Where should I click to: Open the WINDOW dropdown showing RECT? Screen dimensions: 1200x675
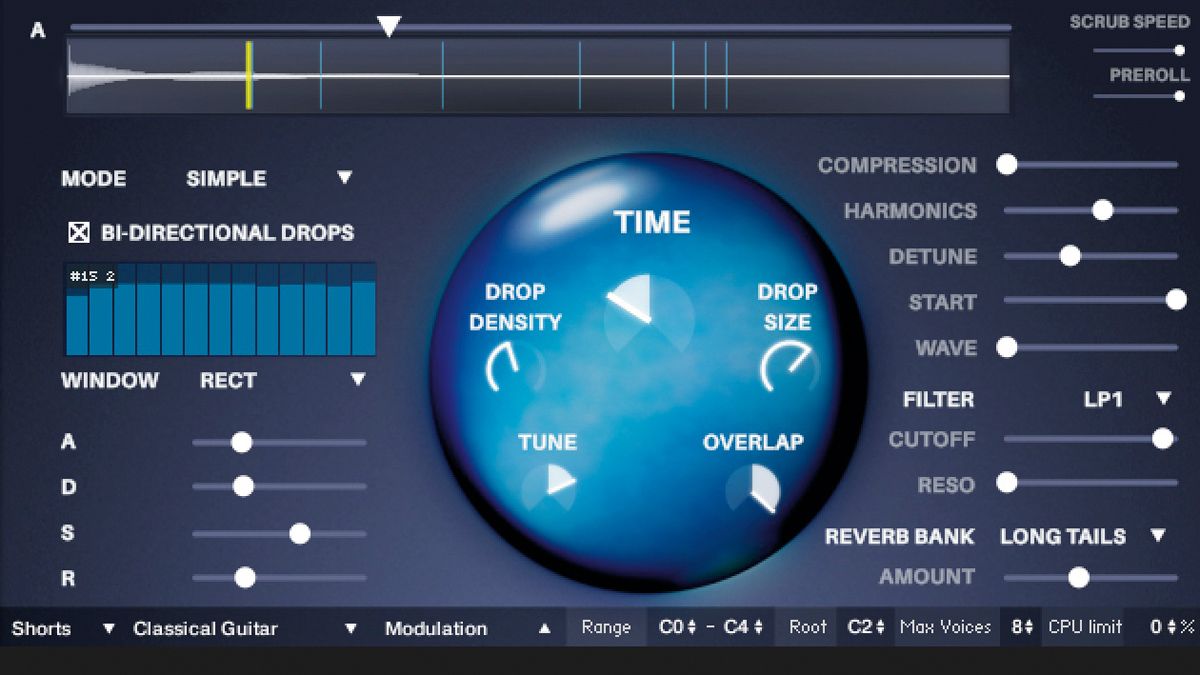click(x=356, y=381)
